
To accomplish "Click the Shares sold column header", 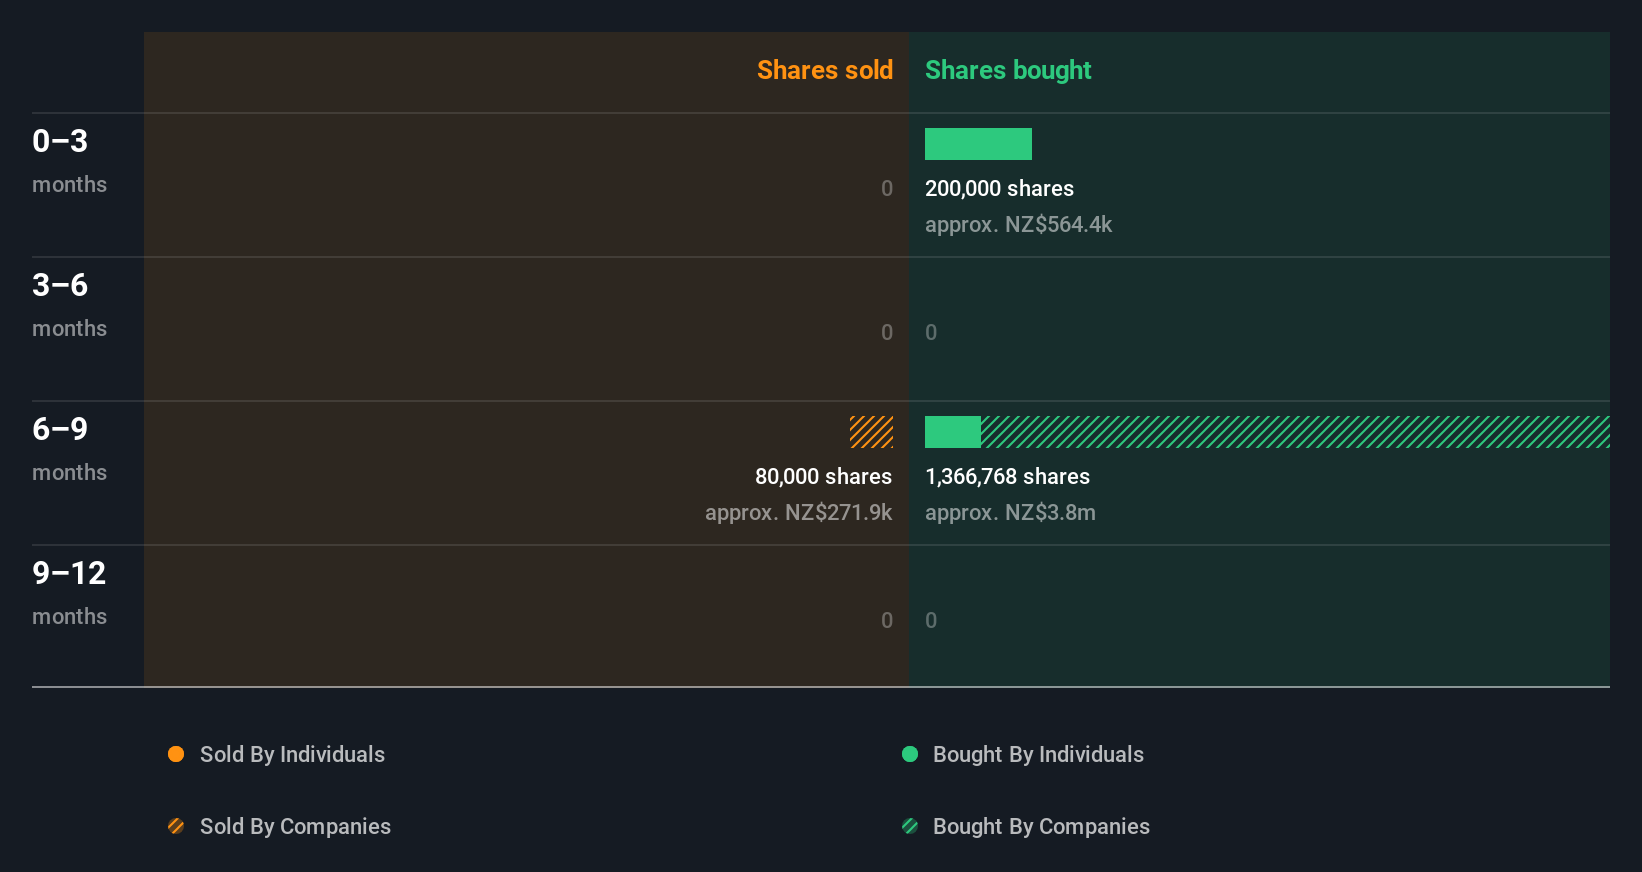I will pos(825,70).
